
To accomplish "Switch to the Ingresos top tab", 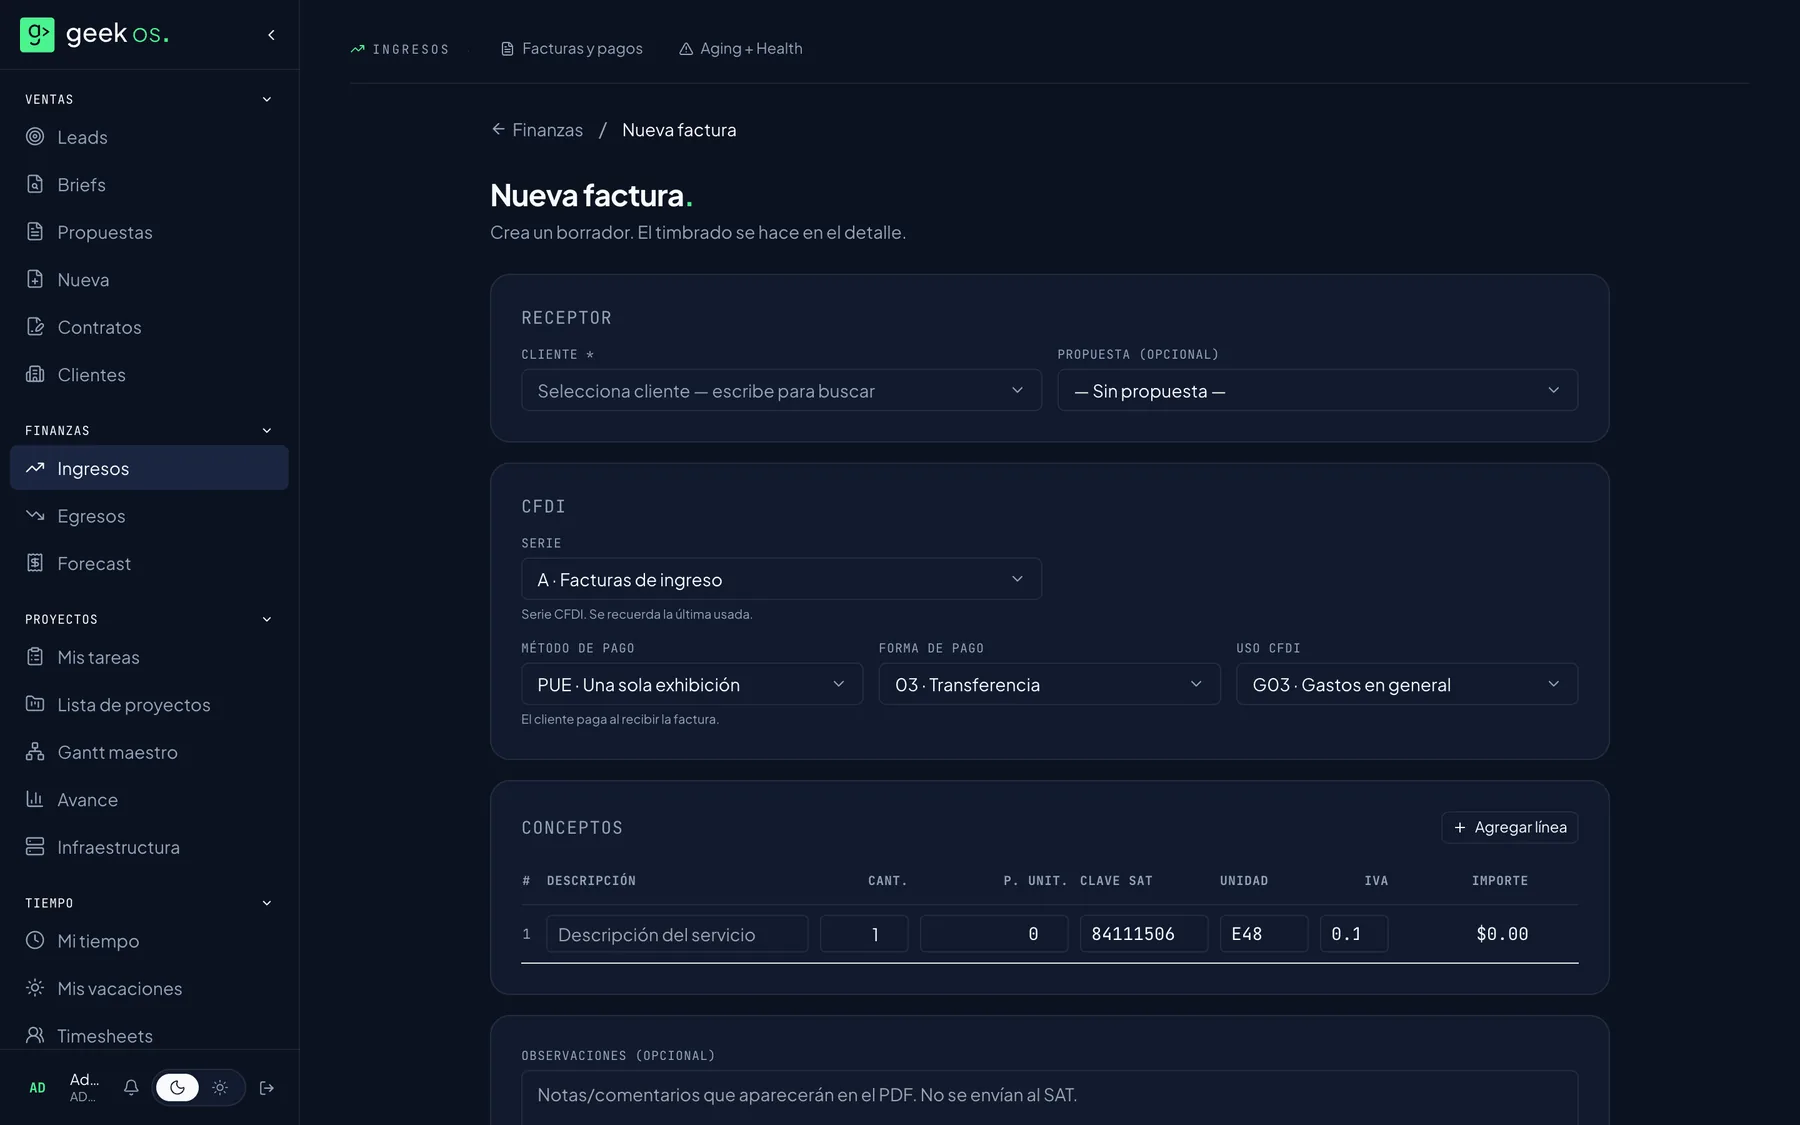I will tap(400, 49).
